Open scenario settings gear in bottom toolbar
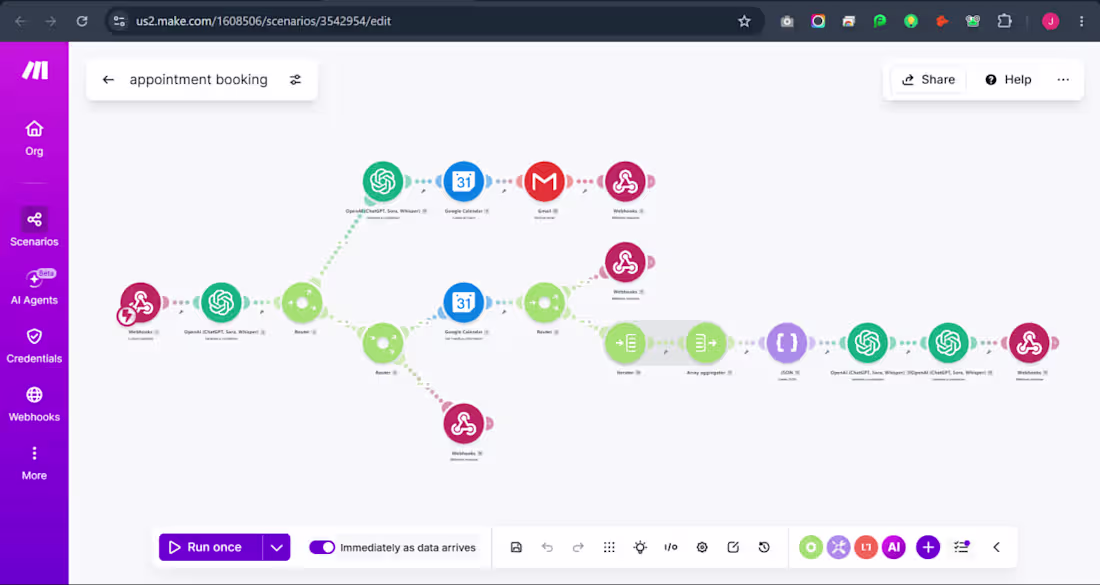Image resolution: width=1100 pixels, height=585 pixels. click(x=702, y=547)
